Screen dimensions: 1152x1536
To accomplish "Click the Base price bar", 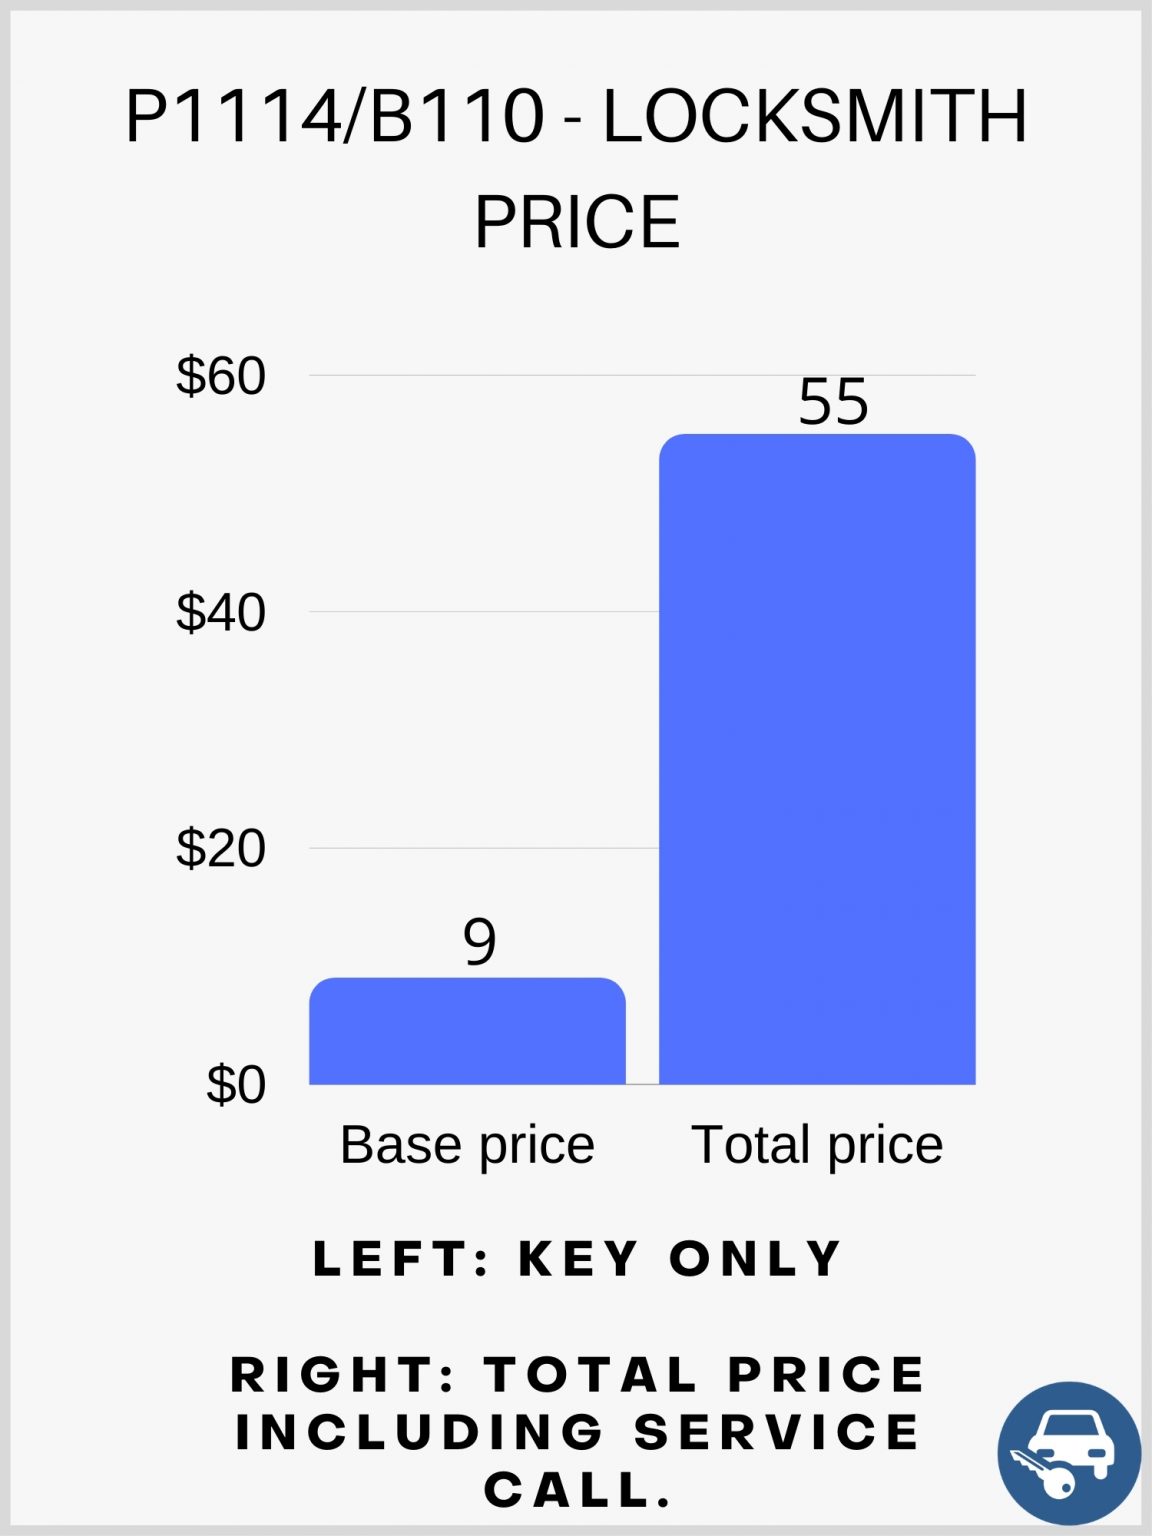I will (x=467, y=1031).
